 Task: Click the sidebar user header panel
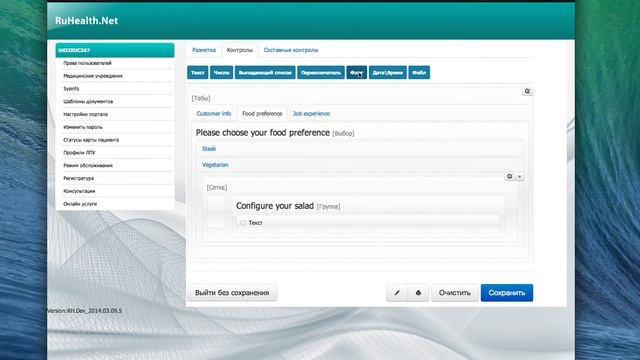tap(115, 50)
